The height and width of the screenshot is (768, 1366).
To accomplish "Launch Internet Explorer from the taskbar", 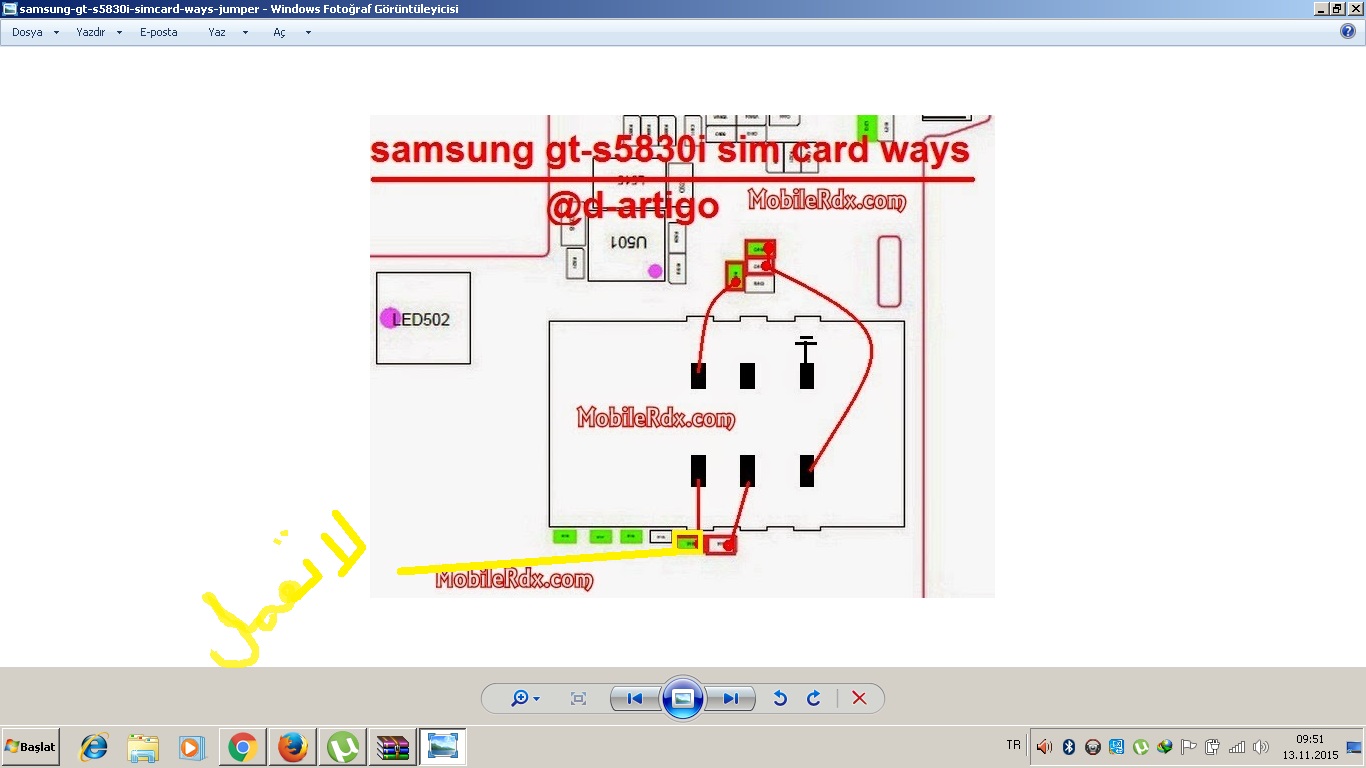I will tap(94, 747).
